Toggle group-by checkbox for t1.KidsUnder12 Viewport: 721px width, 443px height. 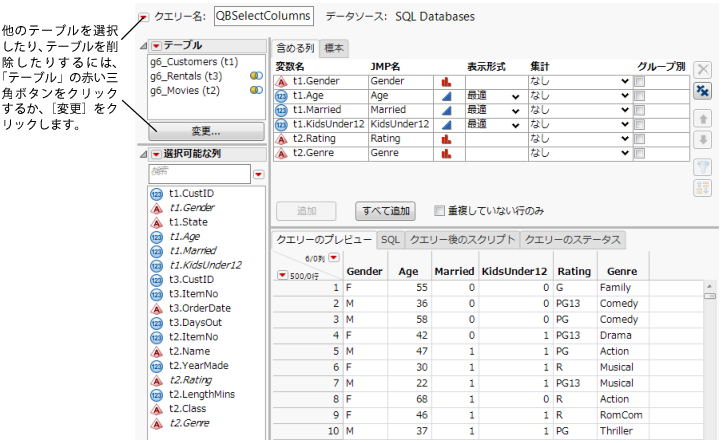click(640, 124)
